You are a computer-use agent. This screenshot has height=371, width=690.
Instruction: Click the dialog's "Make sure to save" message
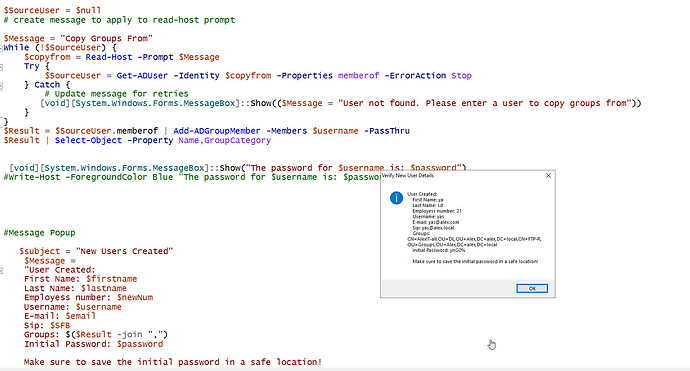(475, 261)
